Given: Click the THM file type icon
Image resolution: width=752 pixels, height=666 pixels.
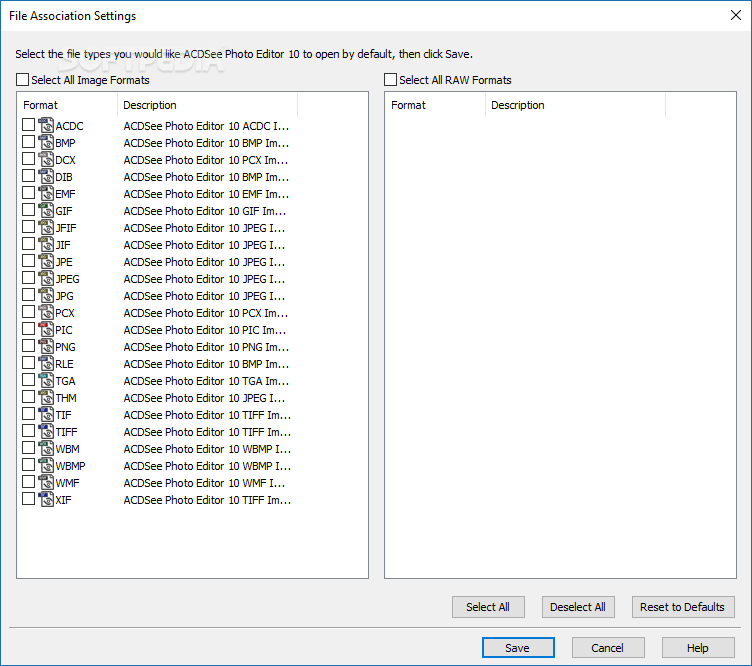Looking at the screenshot, I should click(46, 397).
